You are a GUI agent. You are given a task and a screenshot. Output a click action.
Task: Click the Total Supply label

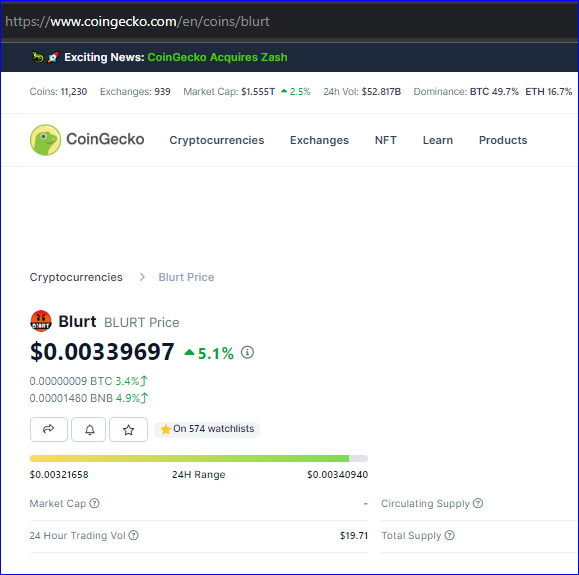(411, 535)
